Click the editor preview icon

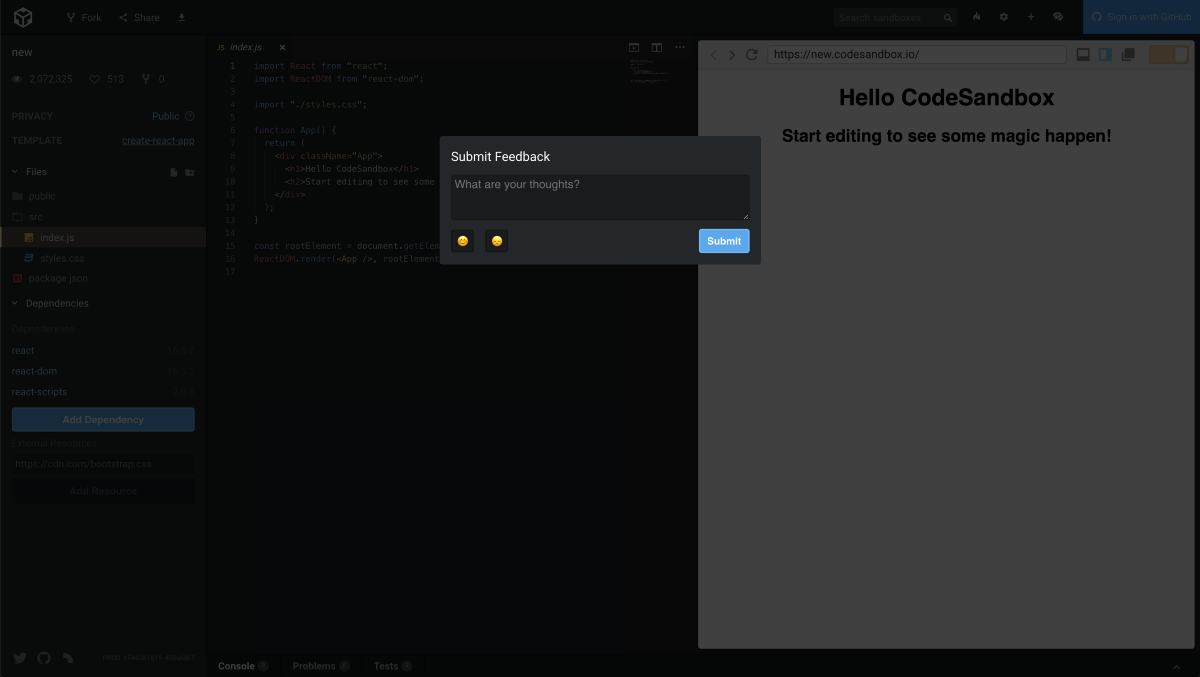[634, 47]
